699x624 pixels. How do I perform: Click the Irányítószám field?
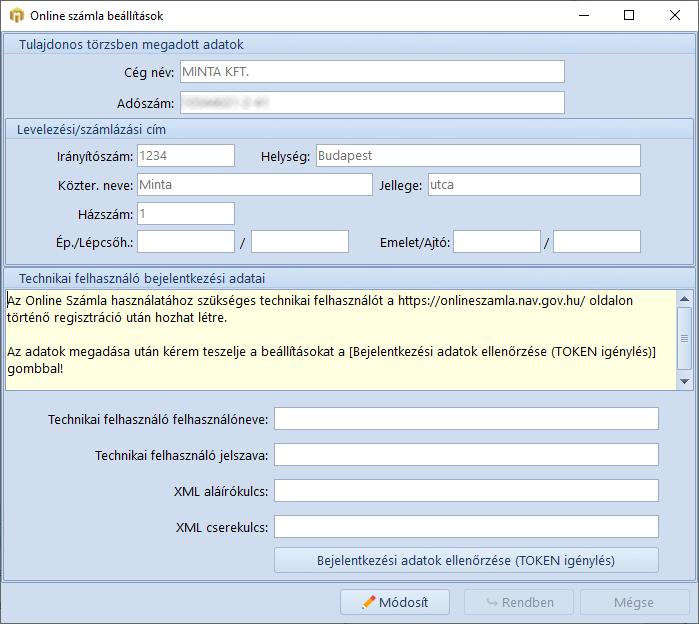click(185, 155)
